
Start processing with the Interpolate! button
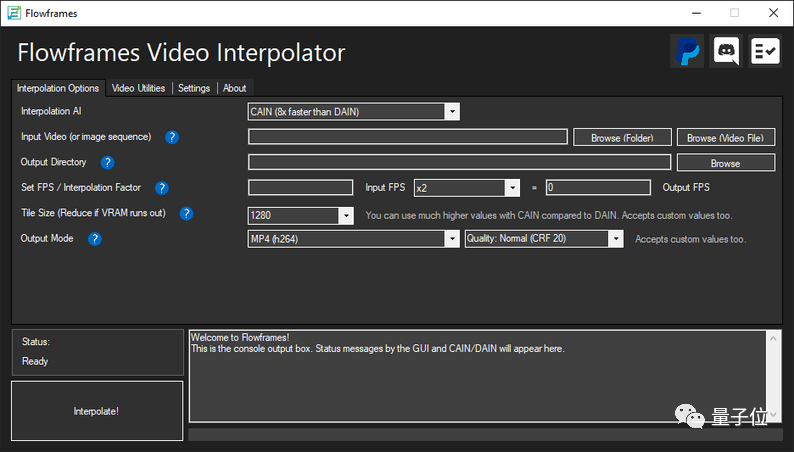(x=97, y=411)
